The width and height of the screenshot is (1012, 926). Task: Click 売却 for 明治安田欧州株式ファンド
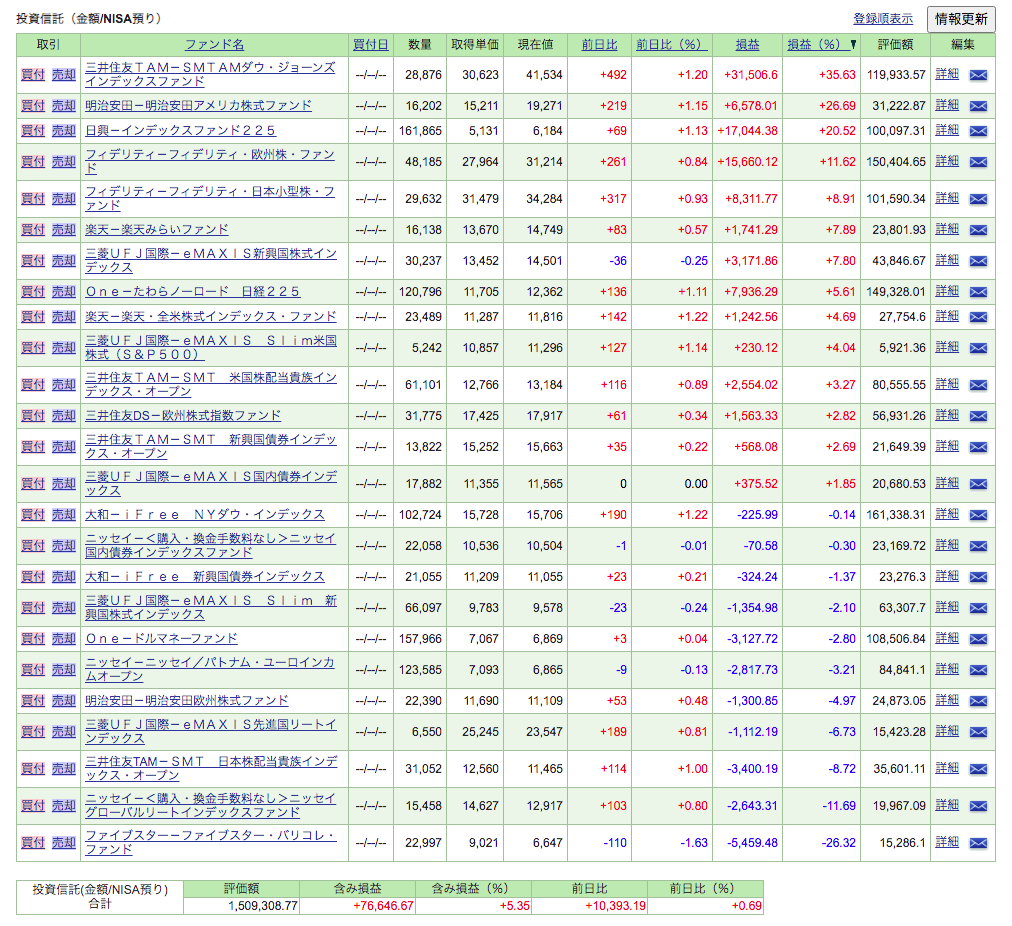tap(64, 701)
